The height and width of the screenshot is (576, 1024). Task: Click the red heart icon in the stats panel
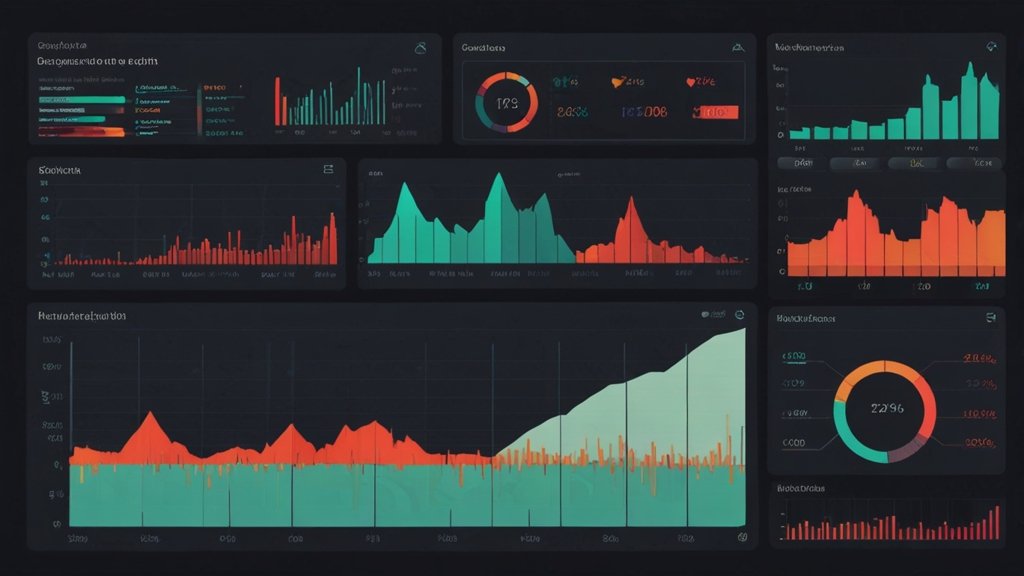[689, 83]
